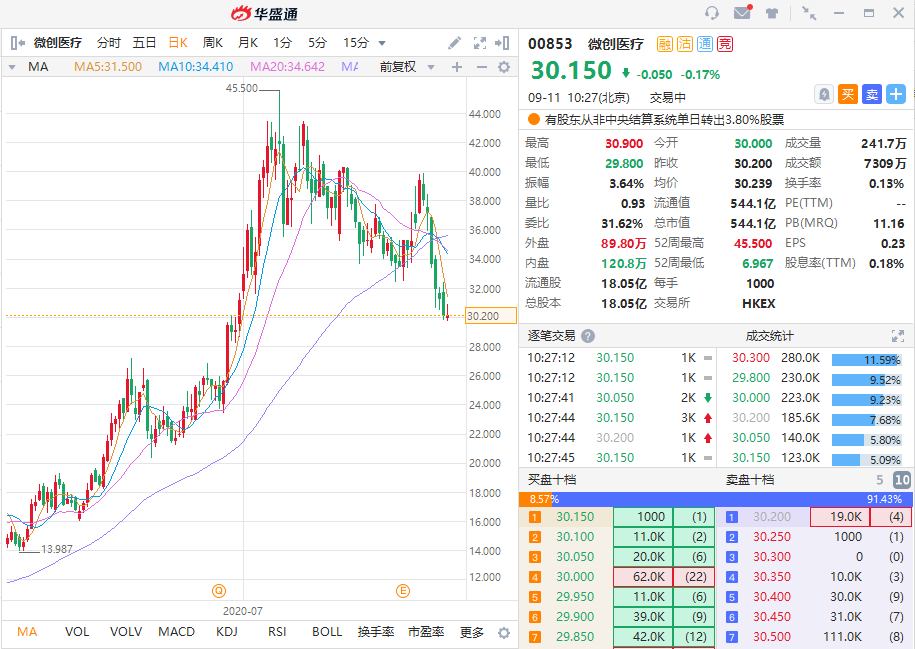Click the 通 stock connect tag icon

pos(705,44)
